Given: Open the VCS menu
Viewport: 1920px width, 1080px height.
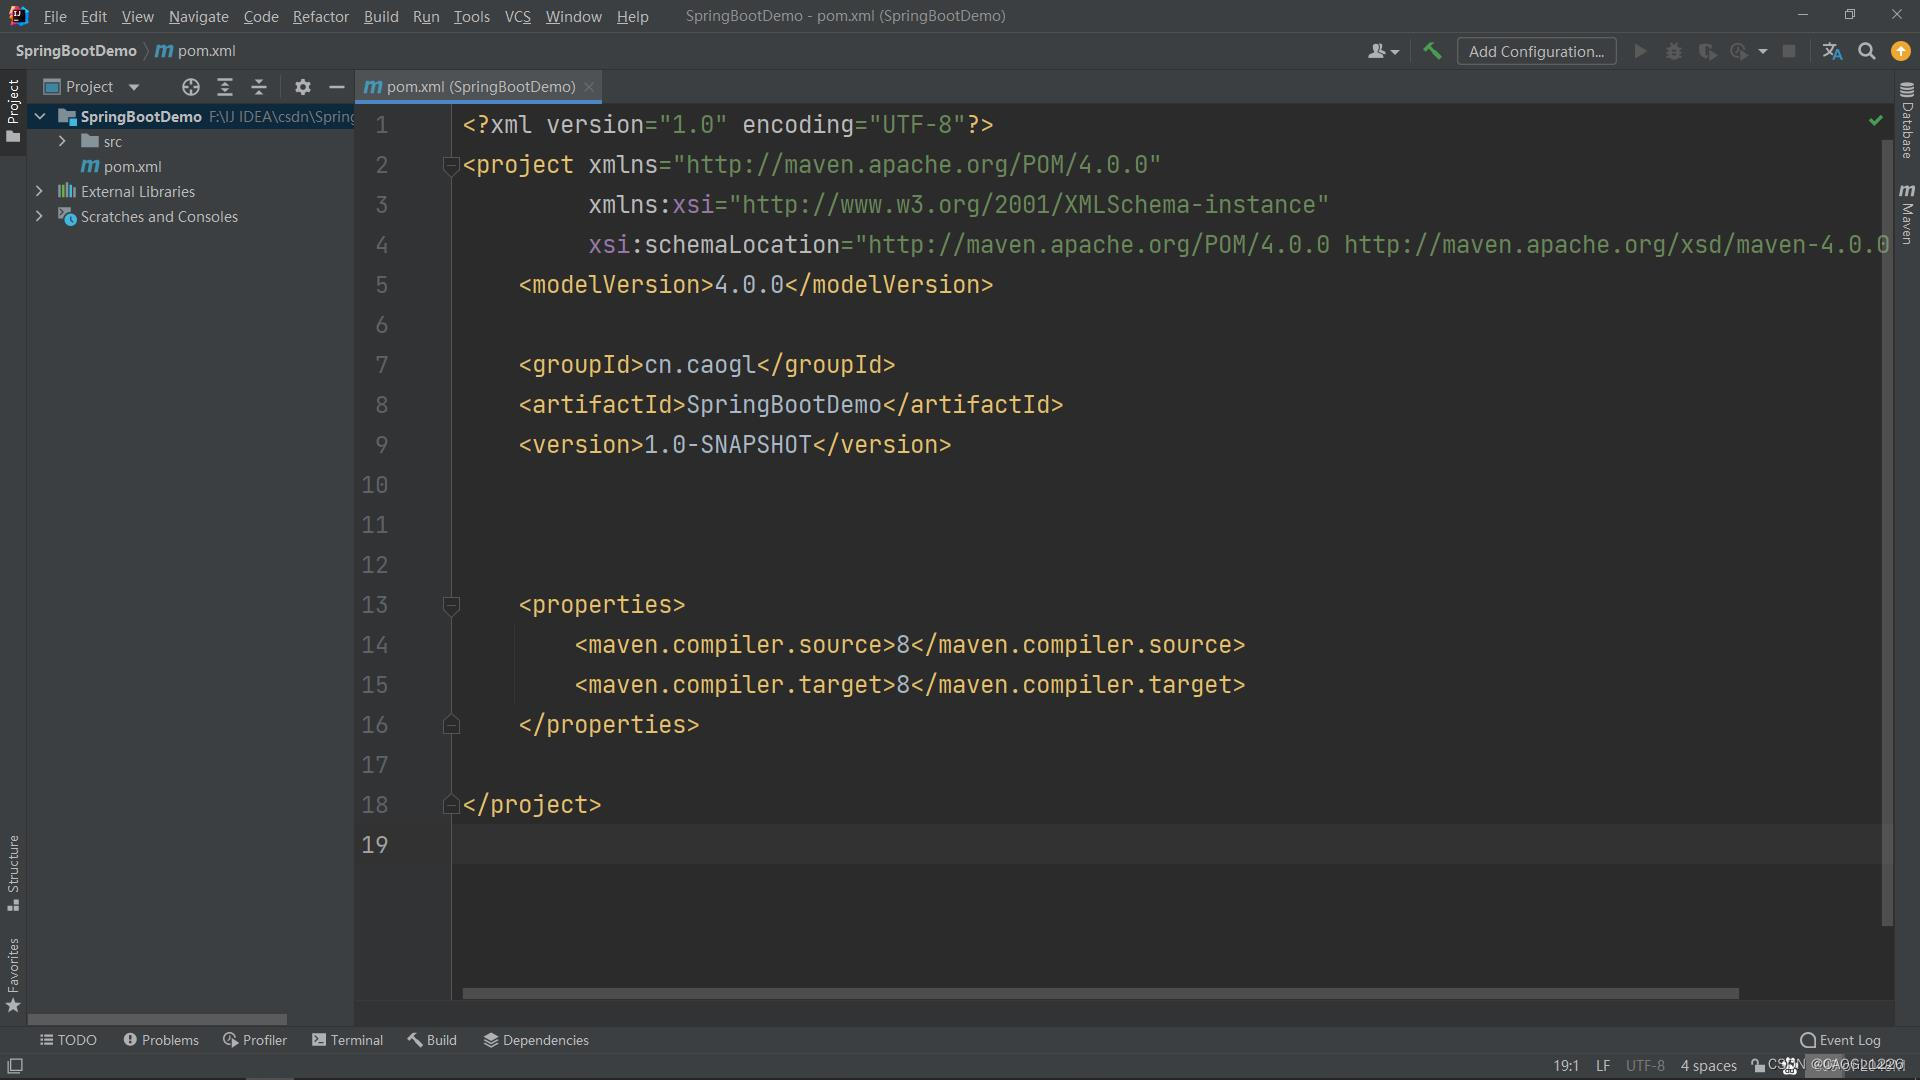Looking at the screenshot, I should tap(517, 16).
